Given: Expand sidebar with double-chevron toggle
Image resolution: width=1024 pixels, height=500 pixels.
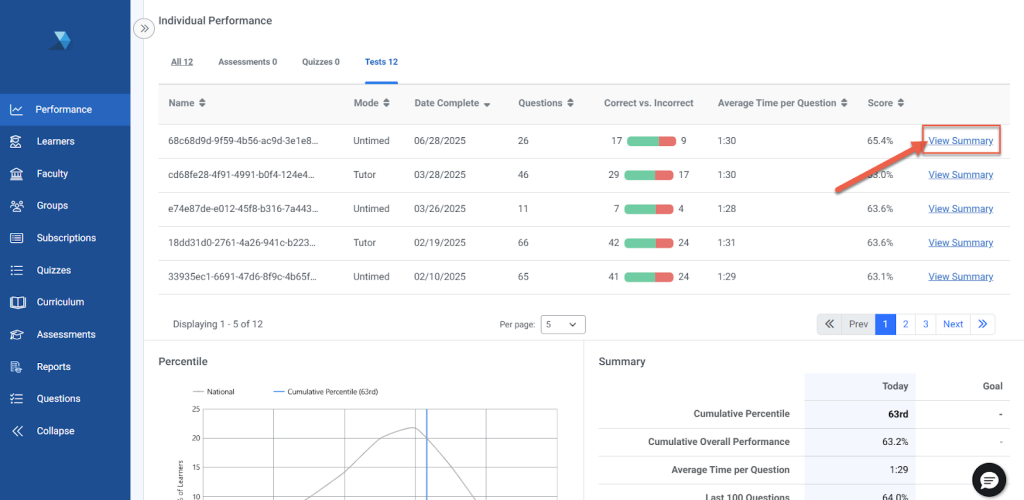Looking at the screenshot, I should pos(144,29).
